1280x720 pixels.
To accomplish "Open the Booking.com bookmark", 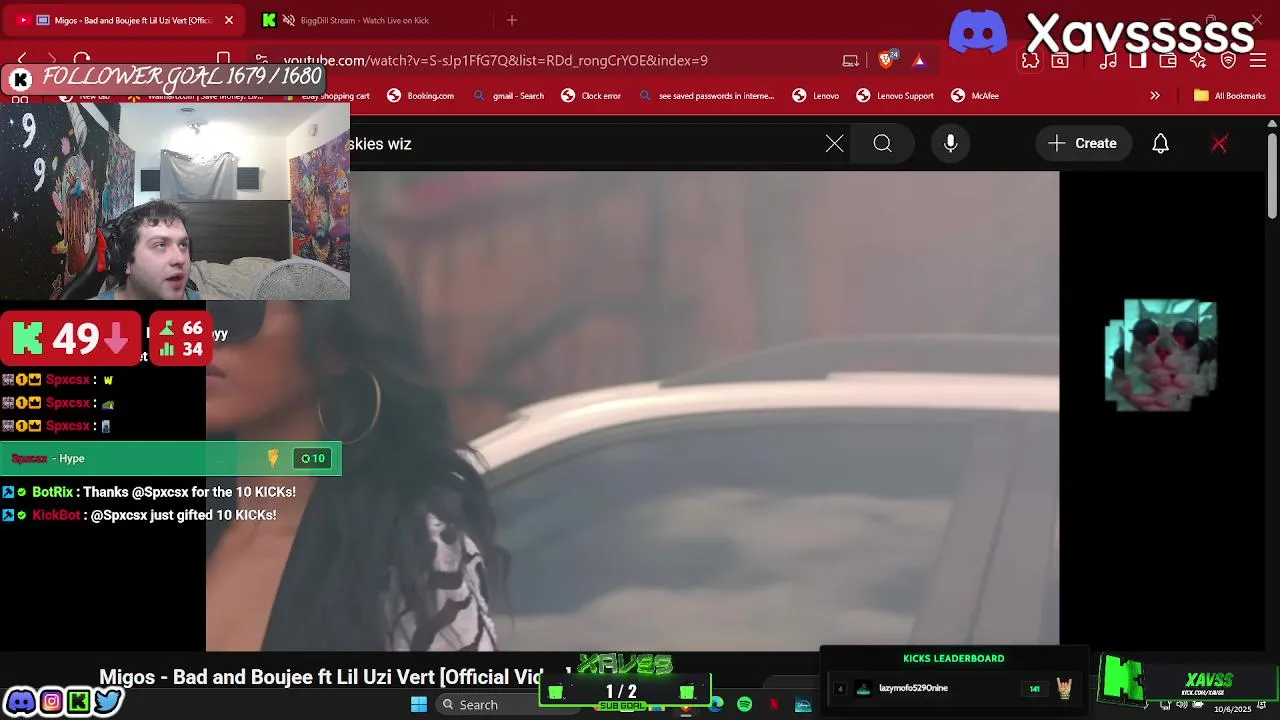I will pos(421,96).
